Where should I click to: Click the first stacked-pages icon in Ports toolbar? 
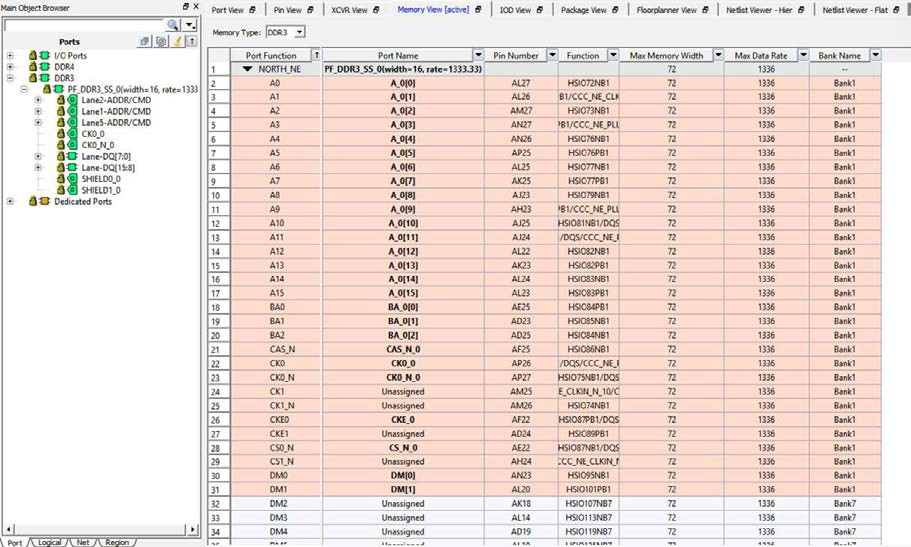coord(145,42)
